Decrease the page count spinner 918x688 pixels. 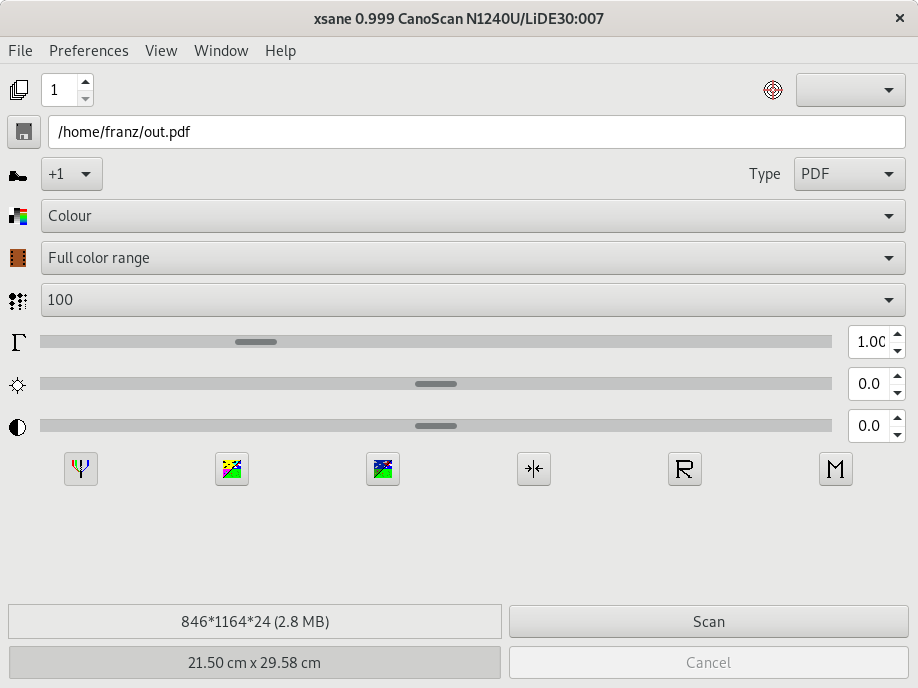point(85,98)
